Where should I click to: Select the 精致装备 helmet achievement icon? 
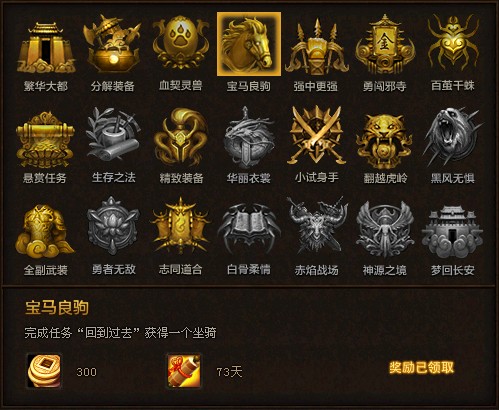(x=181, y=137)
